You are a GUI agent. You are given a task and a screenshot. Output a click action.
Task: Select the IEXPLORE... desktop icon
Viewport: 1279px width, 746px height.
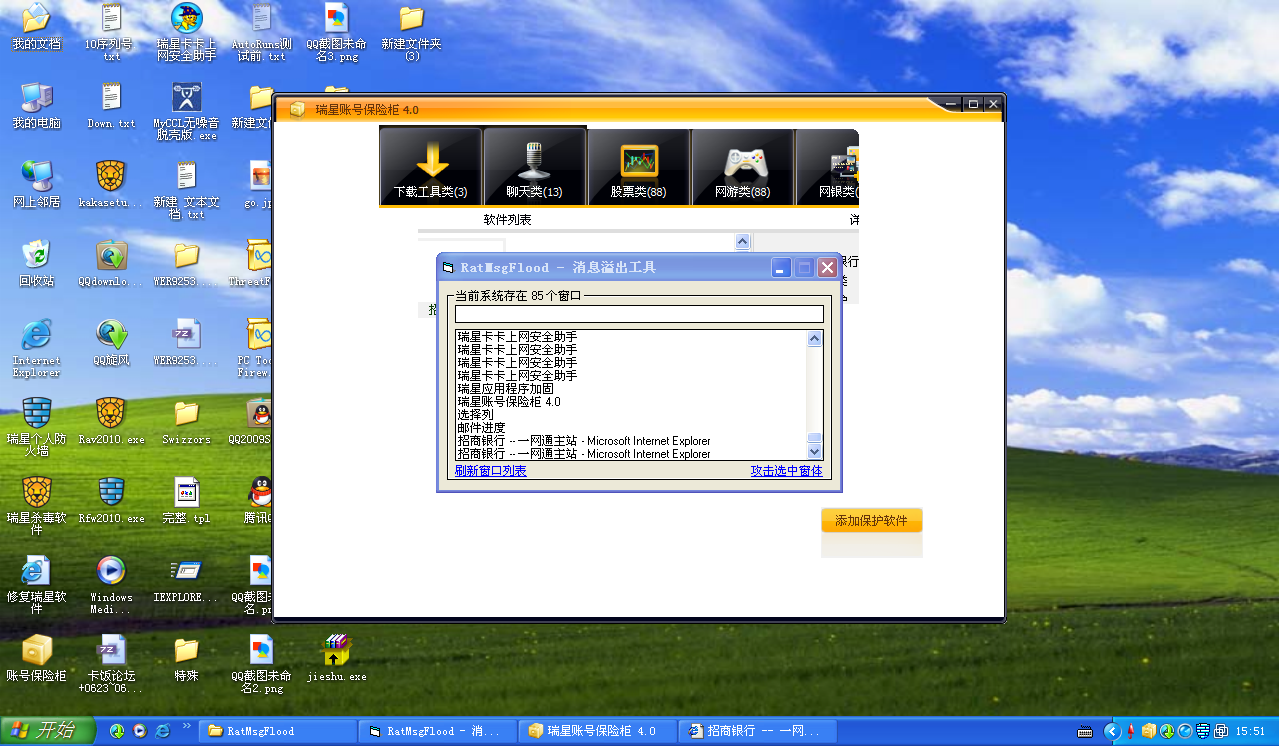pos(186,578)
